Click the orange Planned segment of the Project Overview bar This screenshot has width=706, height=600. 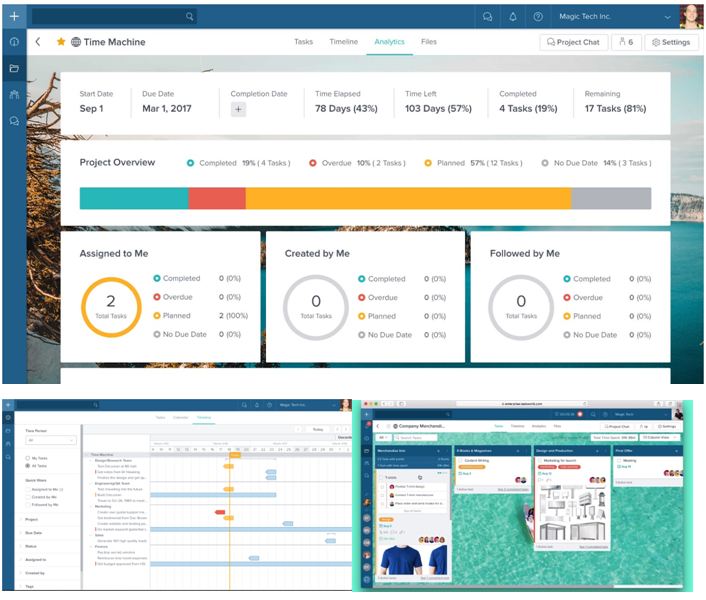[x=408, y=198]
